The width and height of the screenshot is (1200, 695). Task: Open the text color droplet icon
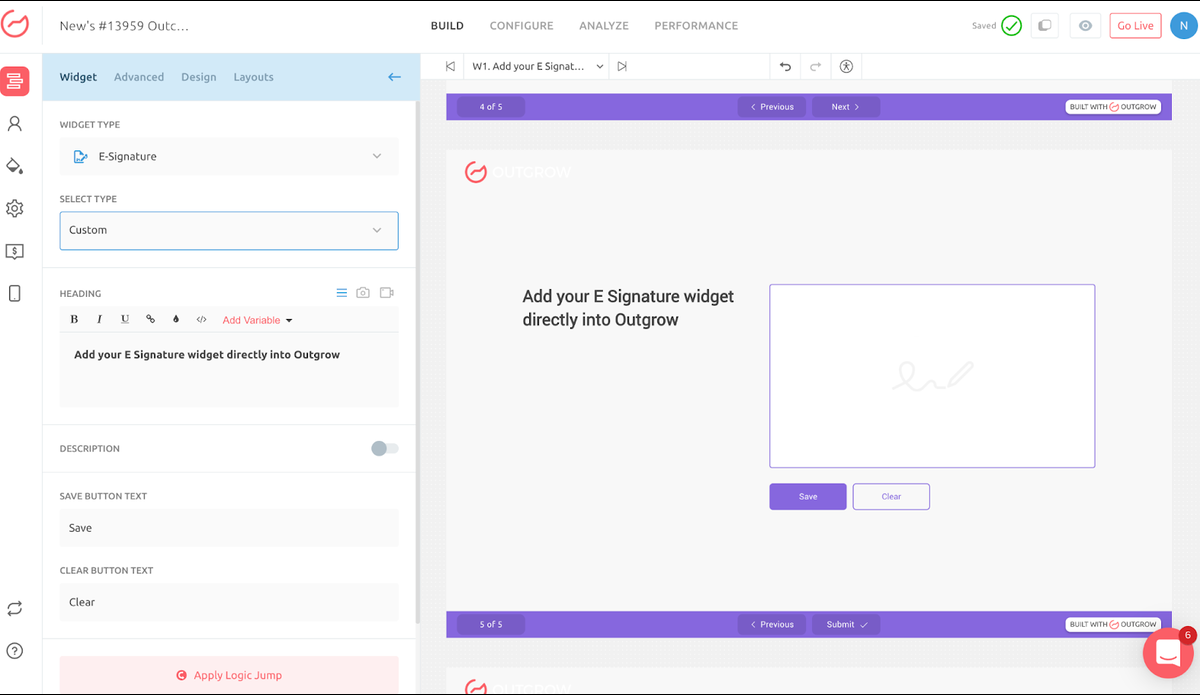point(176,320)
